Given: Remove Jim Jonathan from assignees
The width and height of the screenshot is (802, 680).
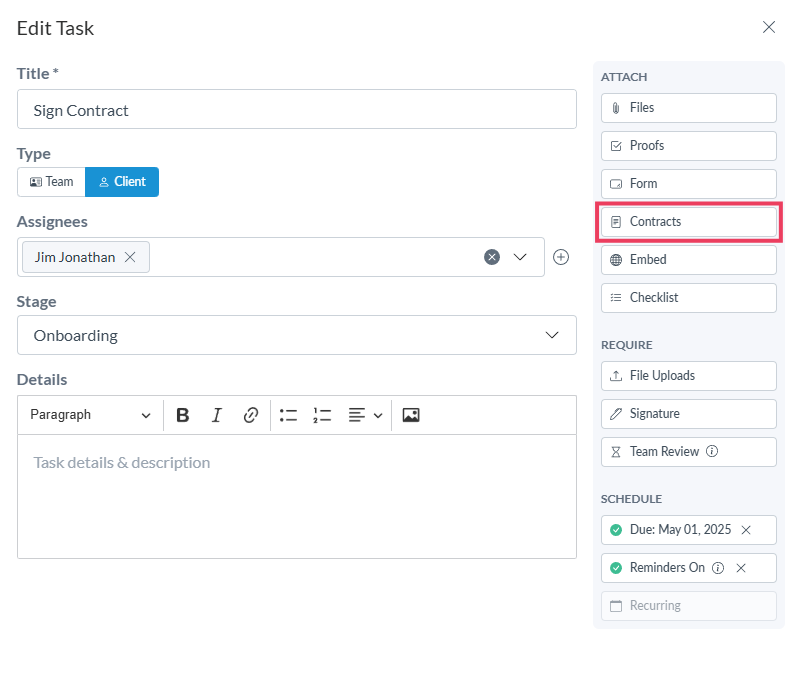Looking at the screenshot, I should point(130,257).
